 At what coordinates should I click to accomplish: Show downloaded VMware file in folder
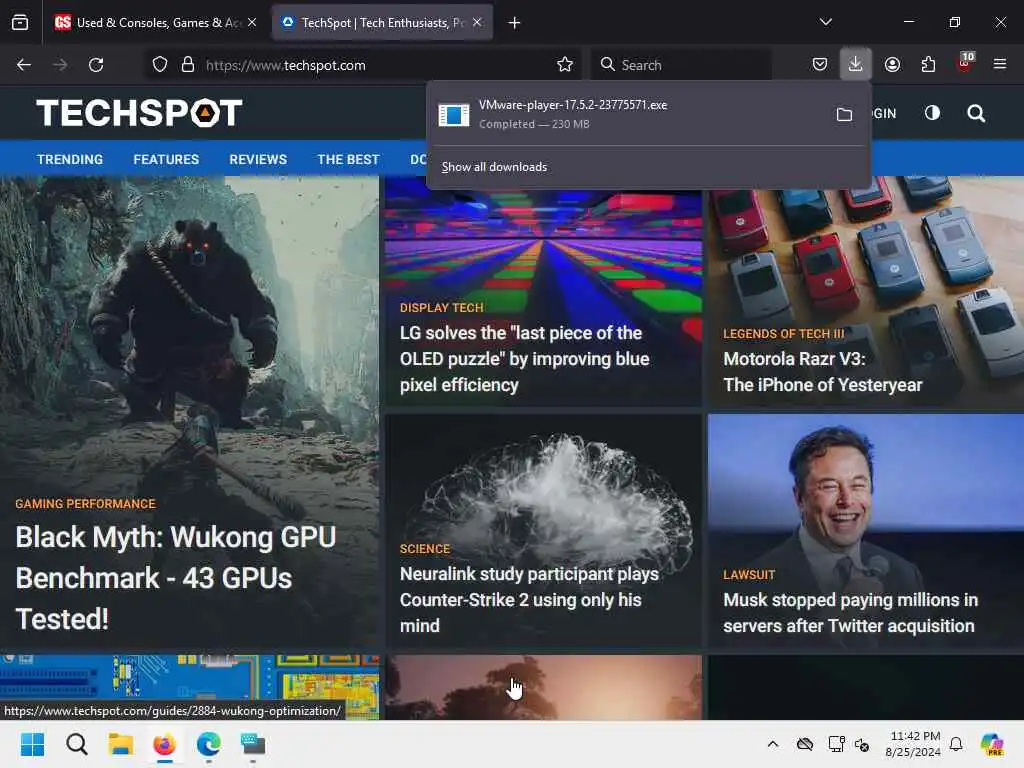(x=844, y=114)
